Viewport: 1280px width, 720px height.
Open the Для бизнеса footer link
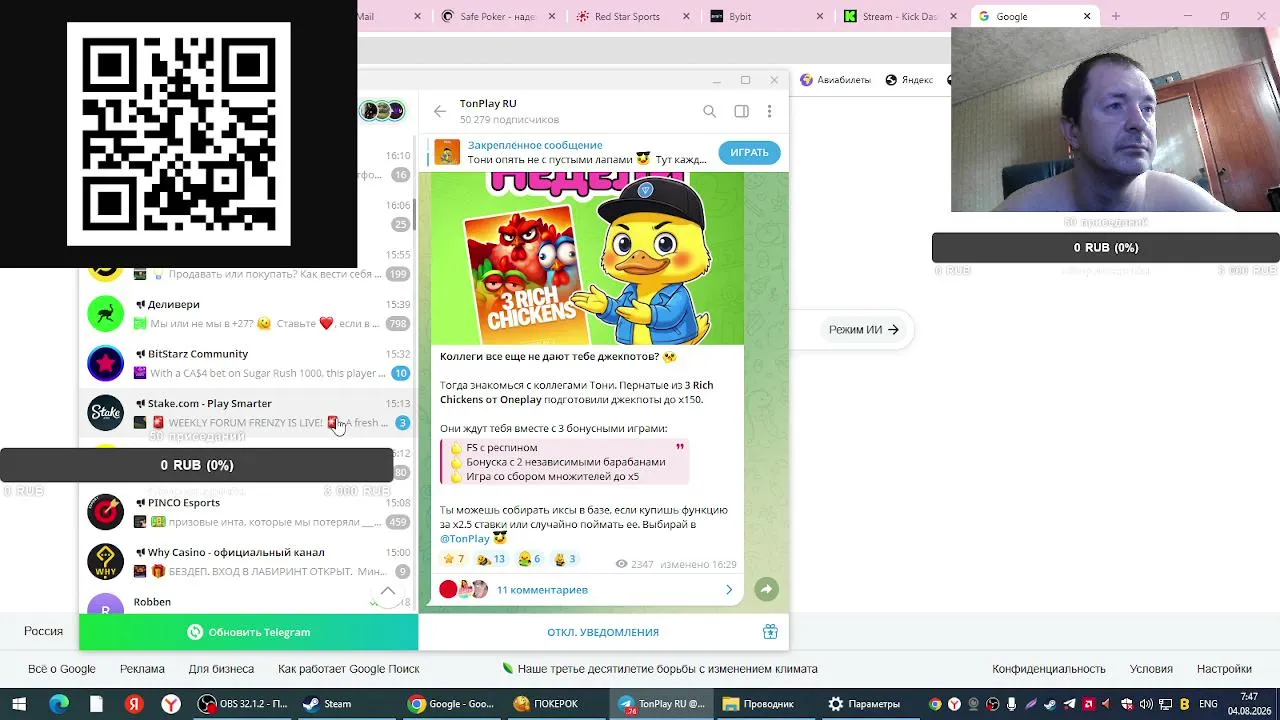pos(221,669)
